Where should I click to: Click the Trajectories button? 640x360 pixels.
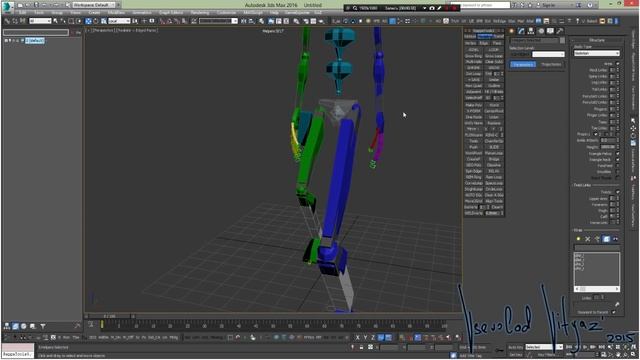(551, 64)
